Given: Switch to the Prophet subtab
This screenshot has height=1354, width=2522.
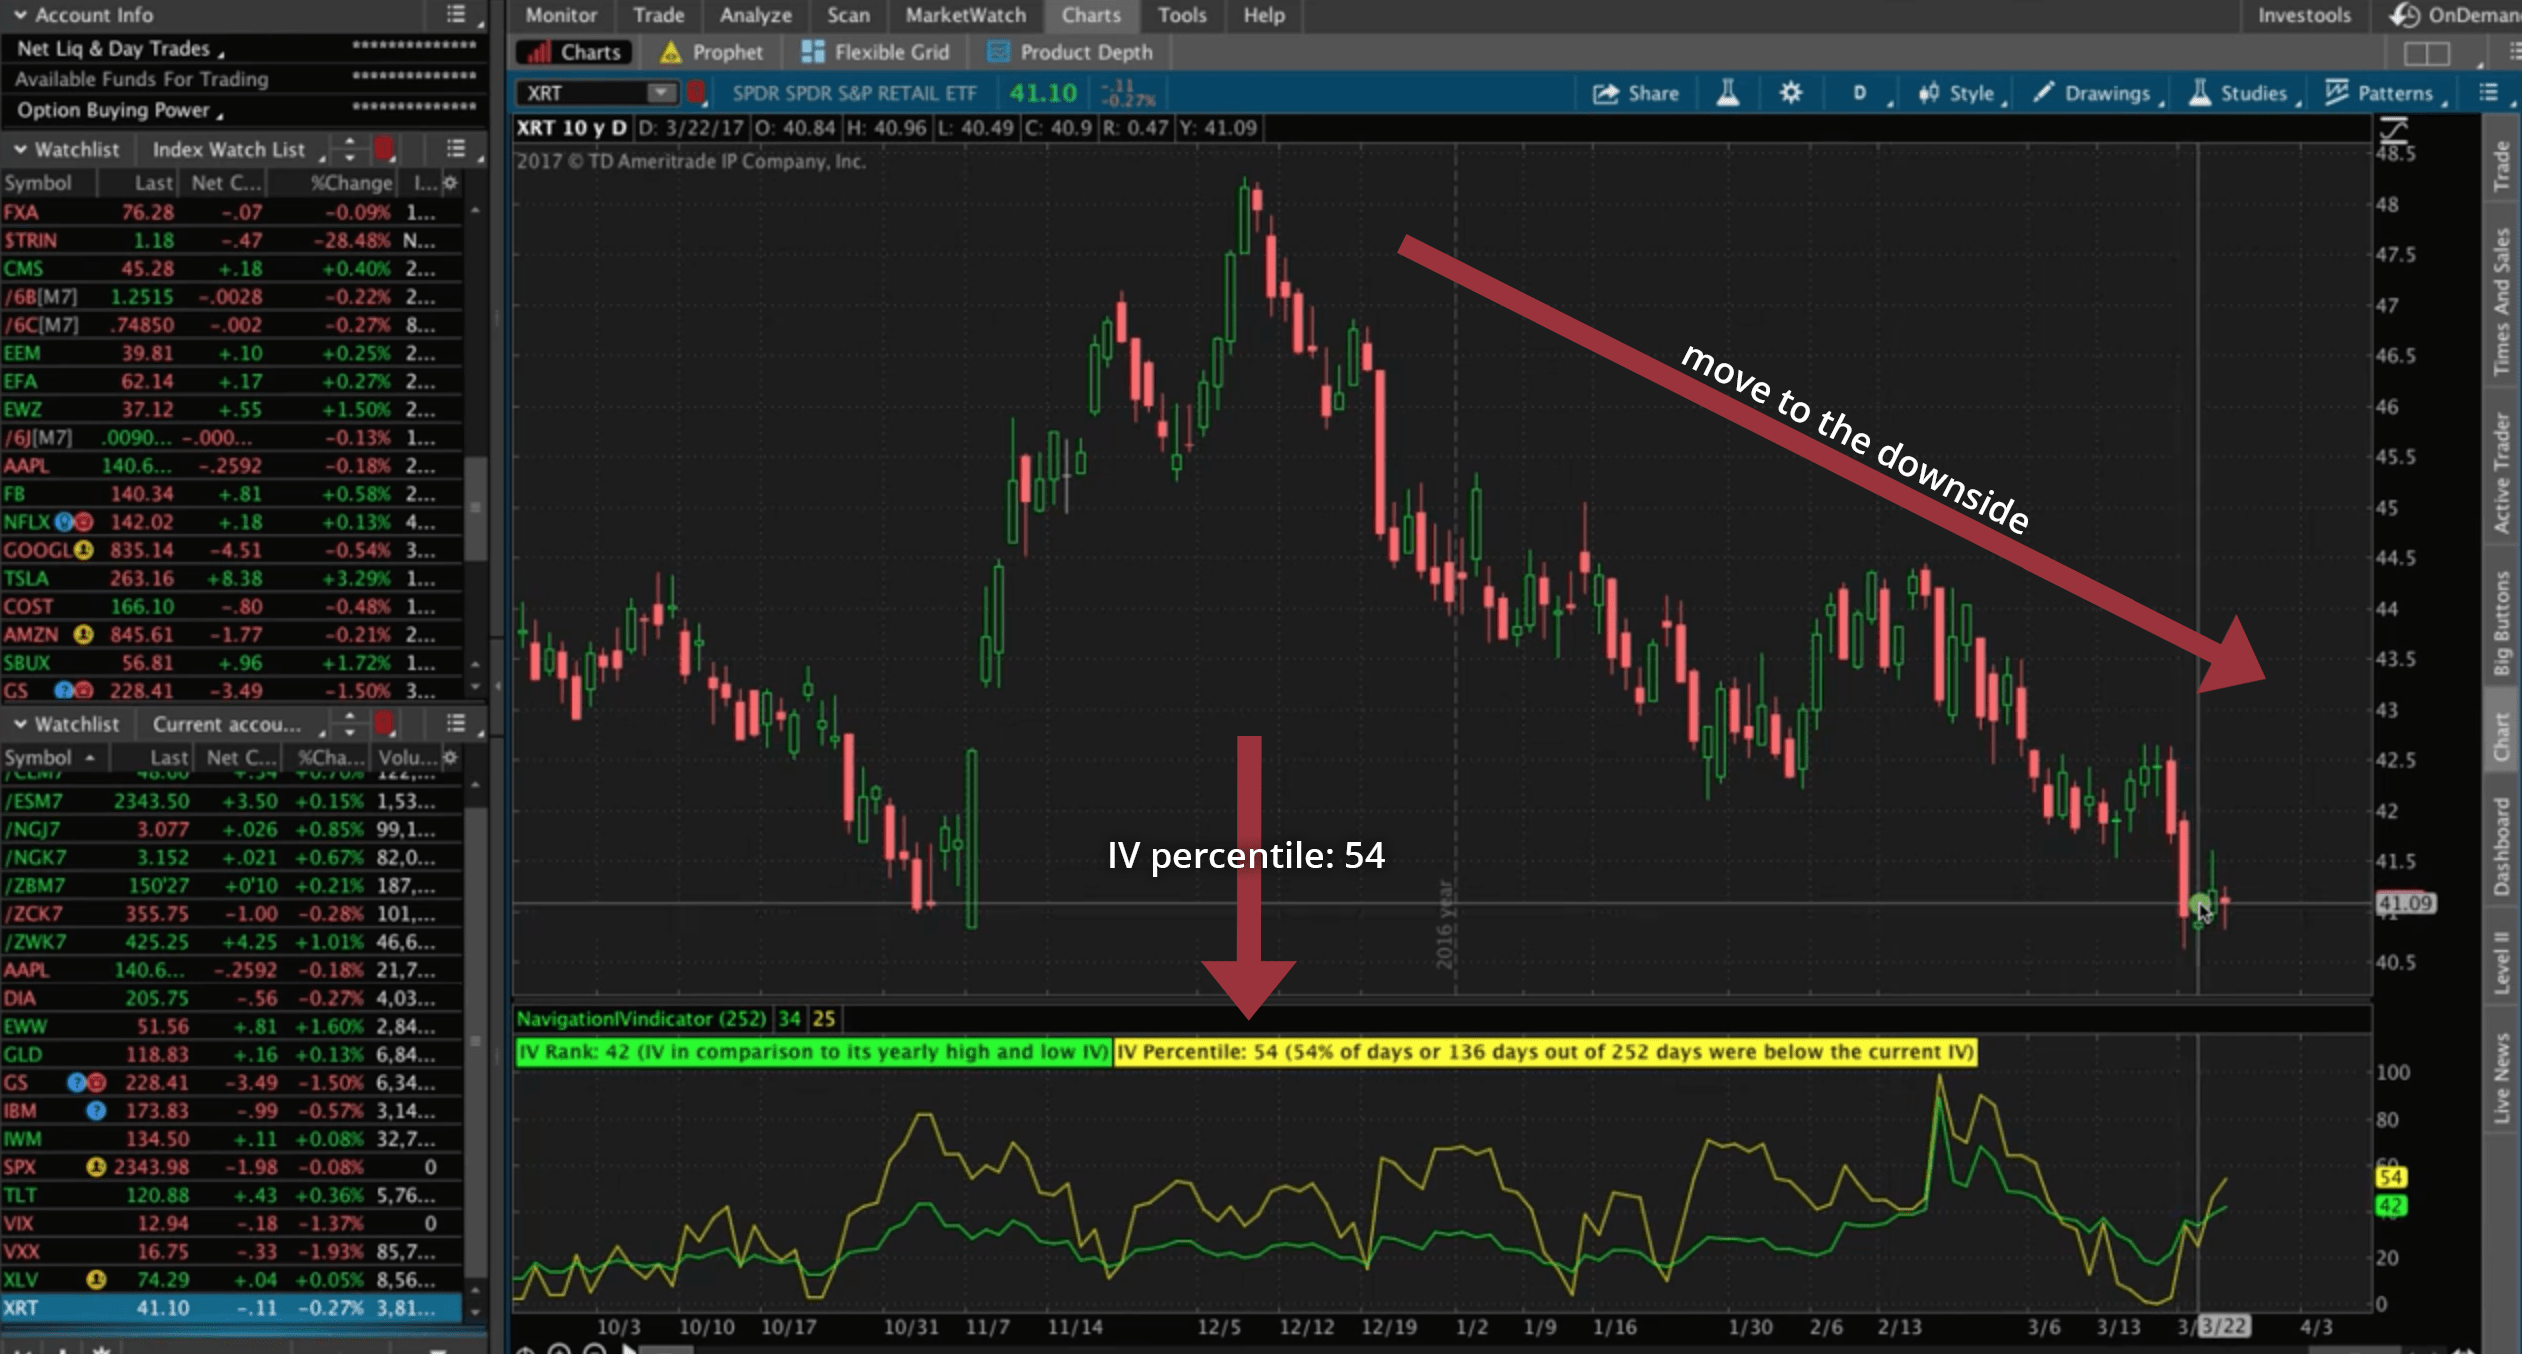Looking at the screenshot, I should pyautogui.click(x=711, y=52).
